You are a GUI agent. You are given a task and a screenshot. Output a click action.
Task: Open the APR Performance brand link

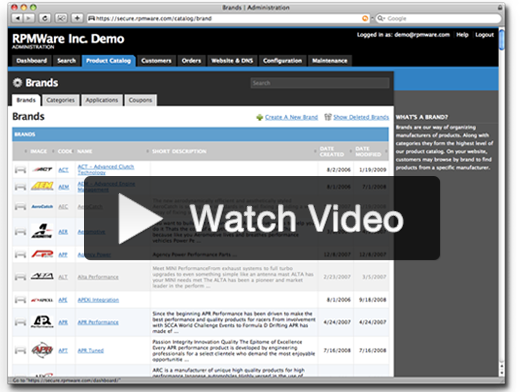point(98,322)
